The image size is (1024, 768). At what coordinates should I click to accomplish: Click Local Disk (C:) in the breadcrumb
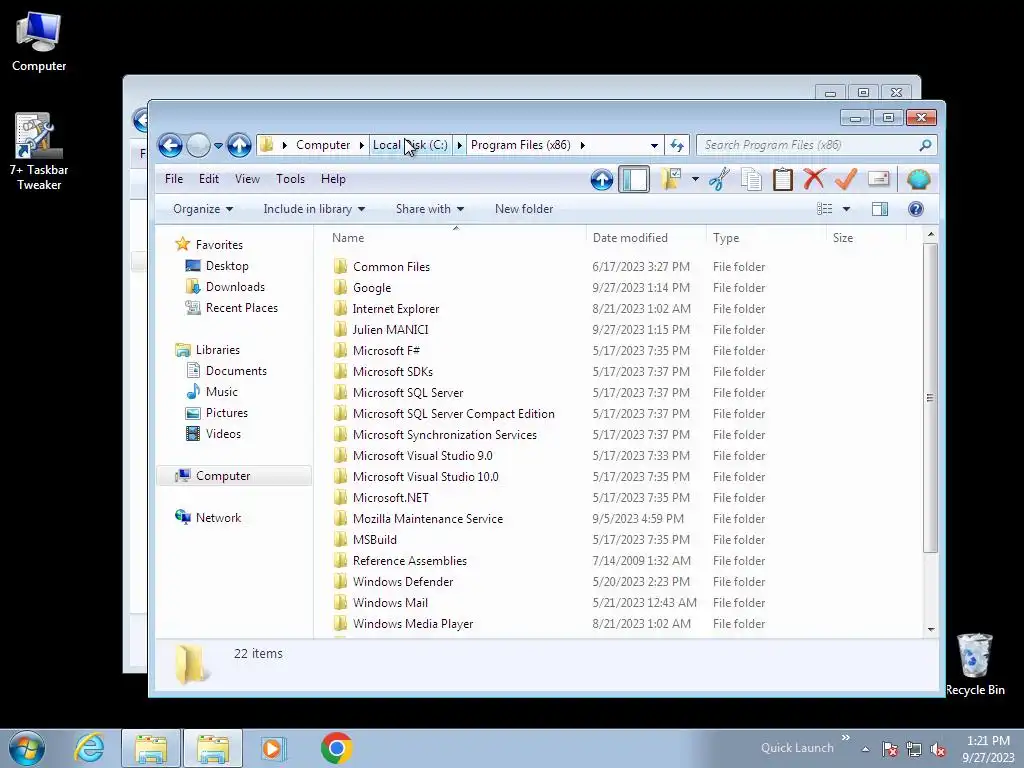coord(410,145)
